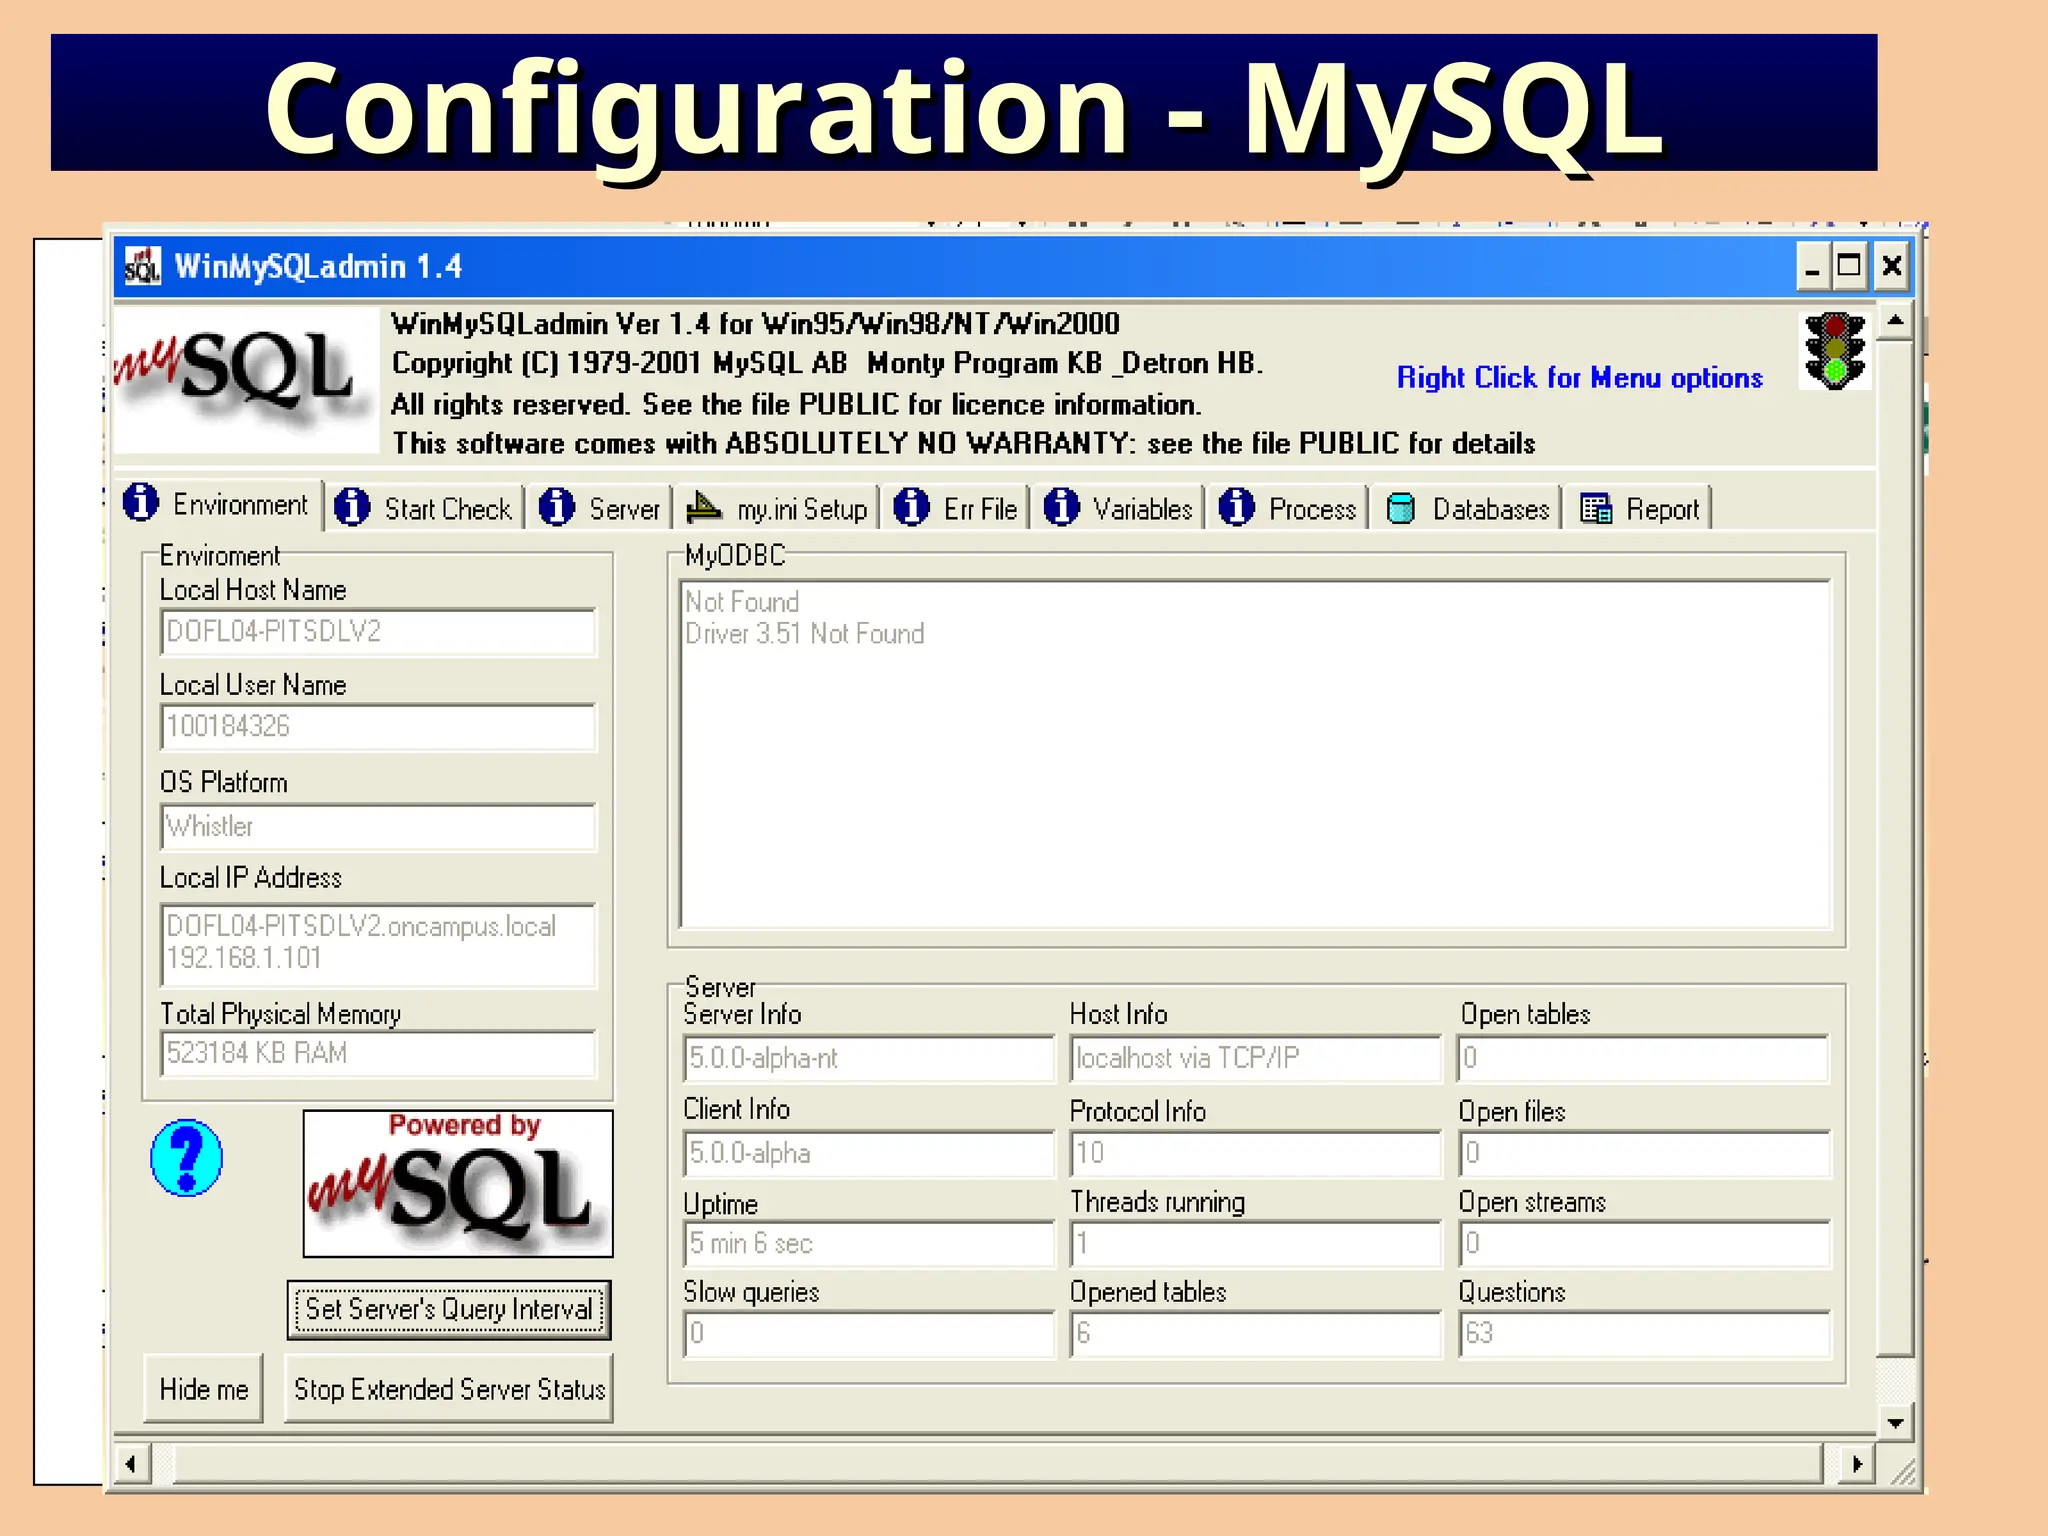This screenshot has height=1536, width=2048.
Task: Click the Slow queries field
Action: tap(869, 1333)
